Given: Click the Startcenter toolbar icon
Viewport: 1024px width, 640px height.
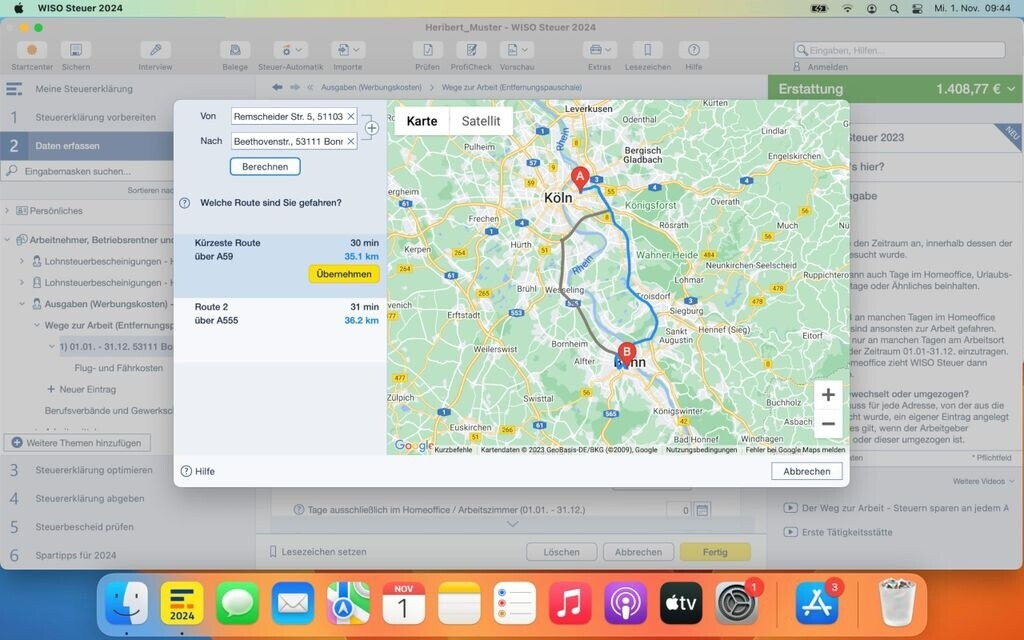Looking at the screenshot, I should pyautogui.click(x=32, y=50).
